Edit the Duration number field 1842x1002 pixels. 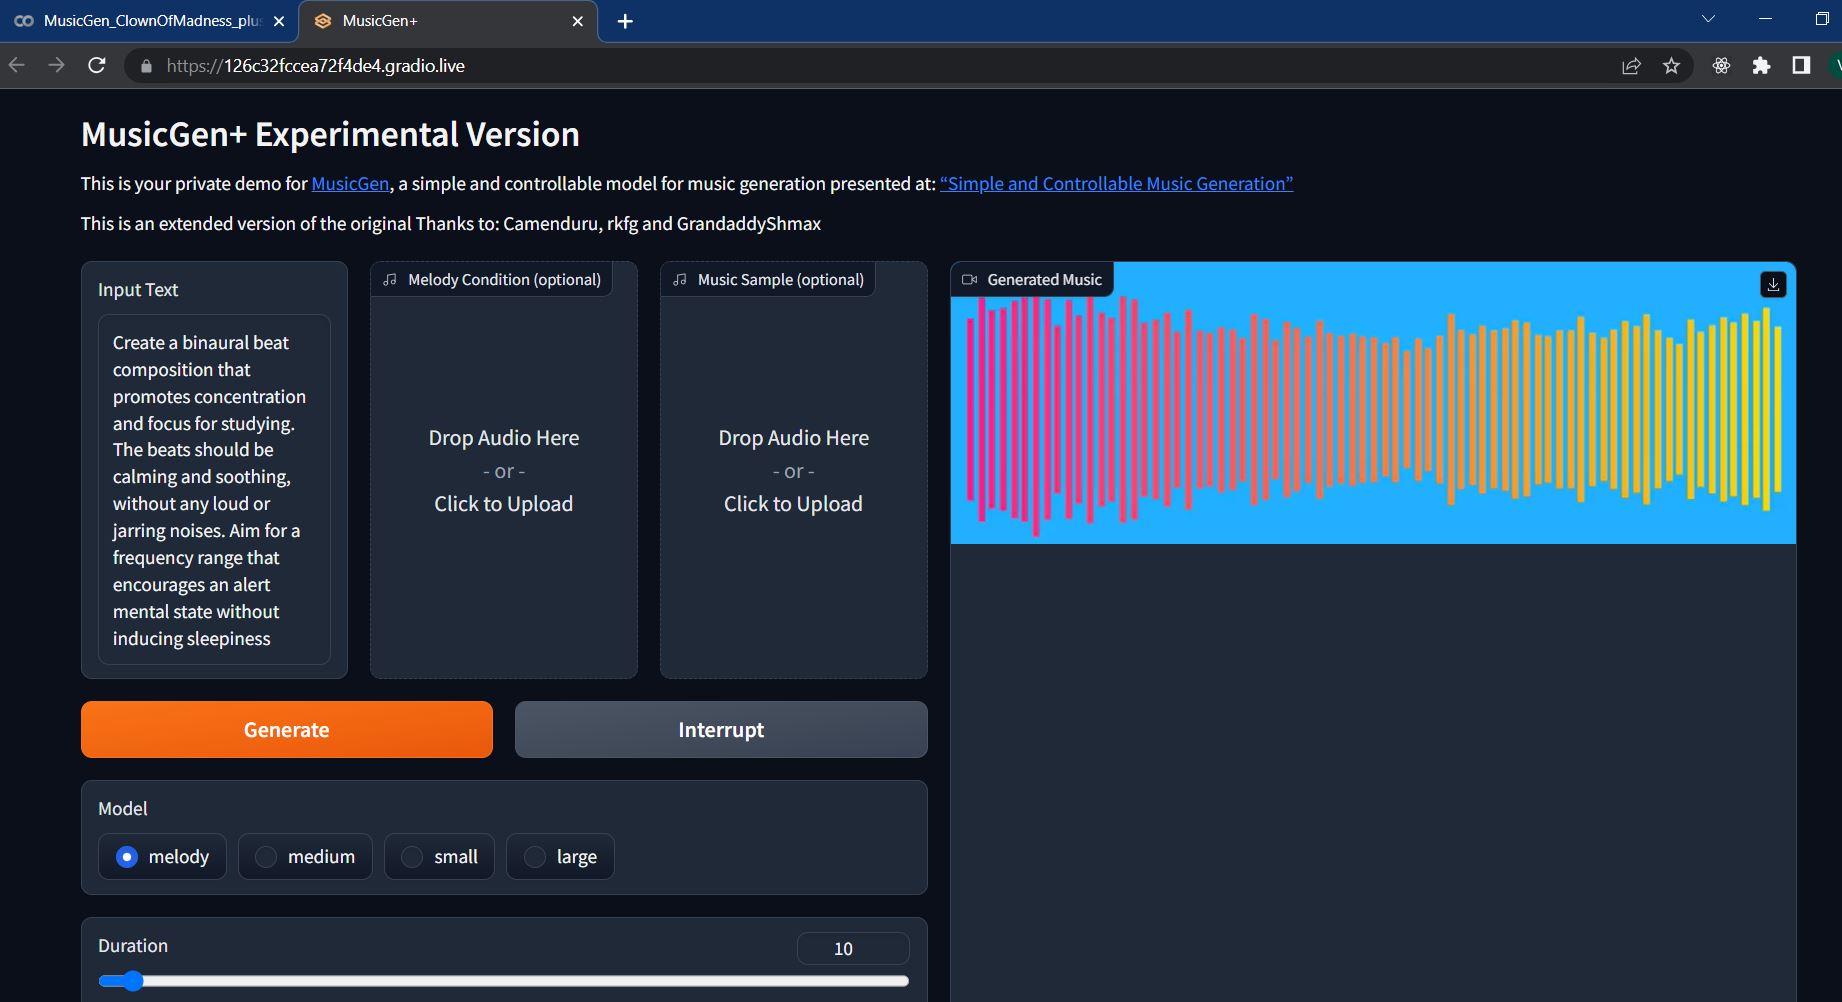click(x=853, y=949)
